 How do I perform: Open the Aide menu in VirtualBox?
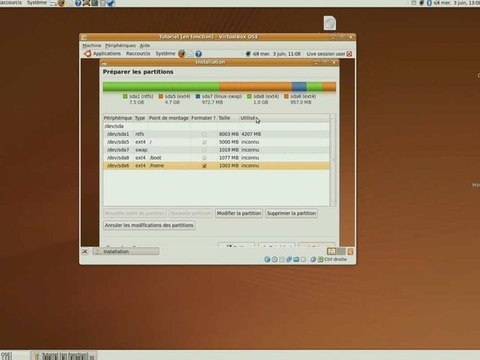click(x=145, y=45)
